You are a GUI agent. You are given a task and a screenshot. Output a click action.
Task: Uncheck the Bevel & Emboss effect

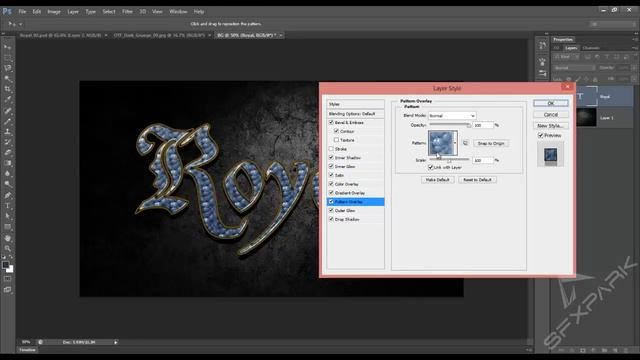click(x=331, y=122)
